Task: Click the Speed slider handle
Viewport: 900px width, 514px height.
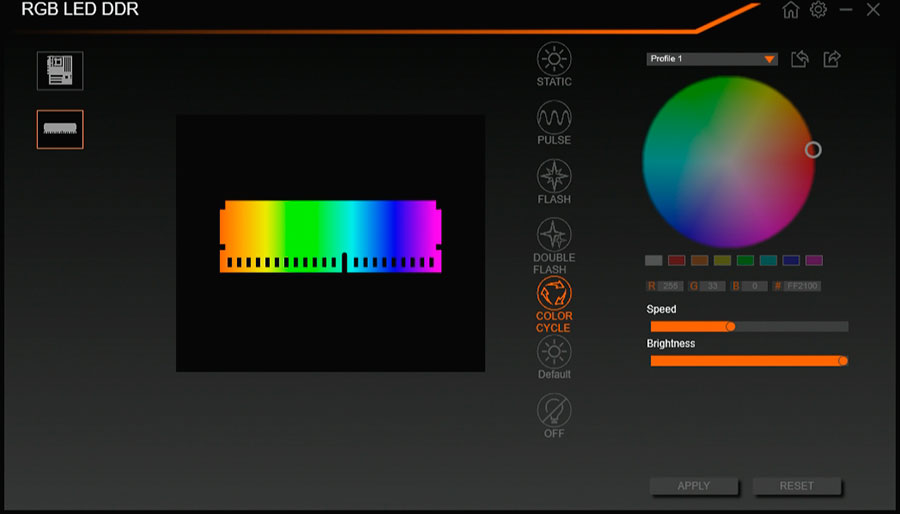Action: pos(730,326)
